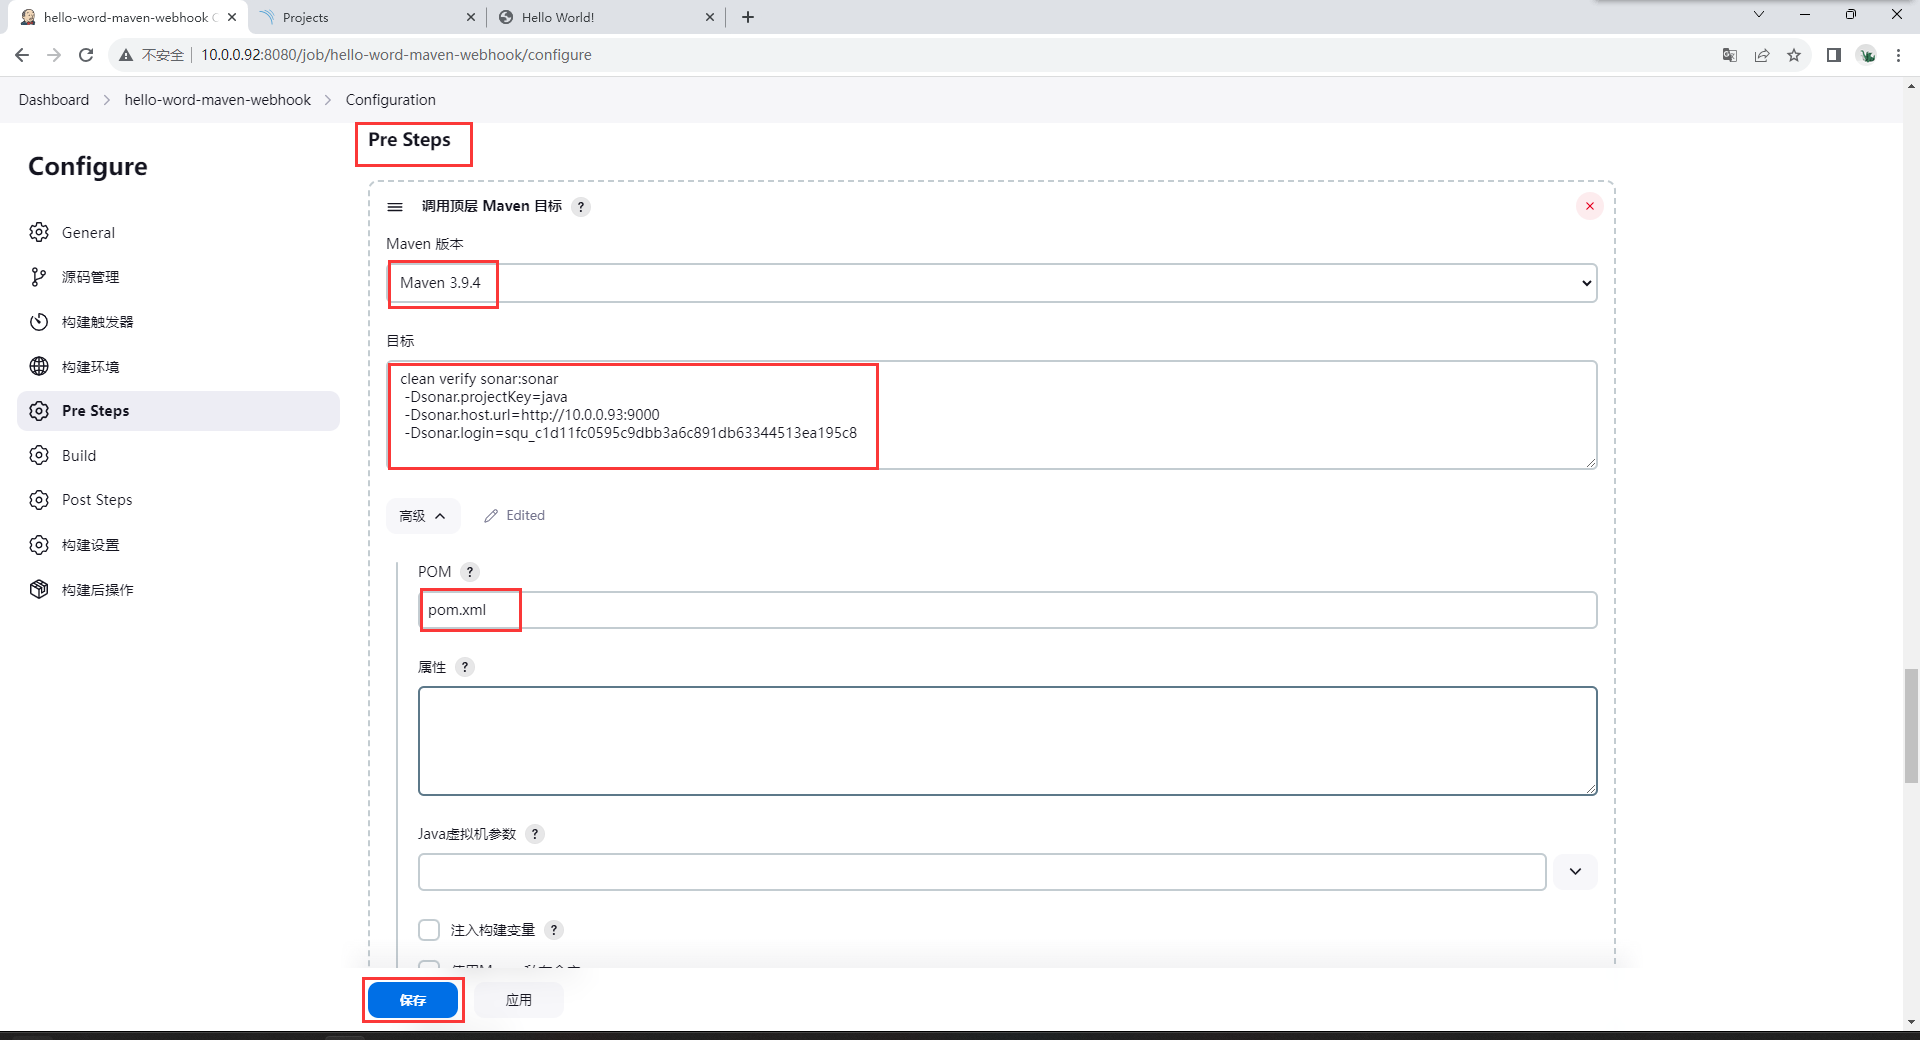This screenshot has height=1040, width=1920.
Task: Go to Post Steps section in sidebar
Action: click(x=97, y=500)
